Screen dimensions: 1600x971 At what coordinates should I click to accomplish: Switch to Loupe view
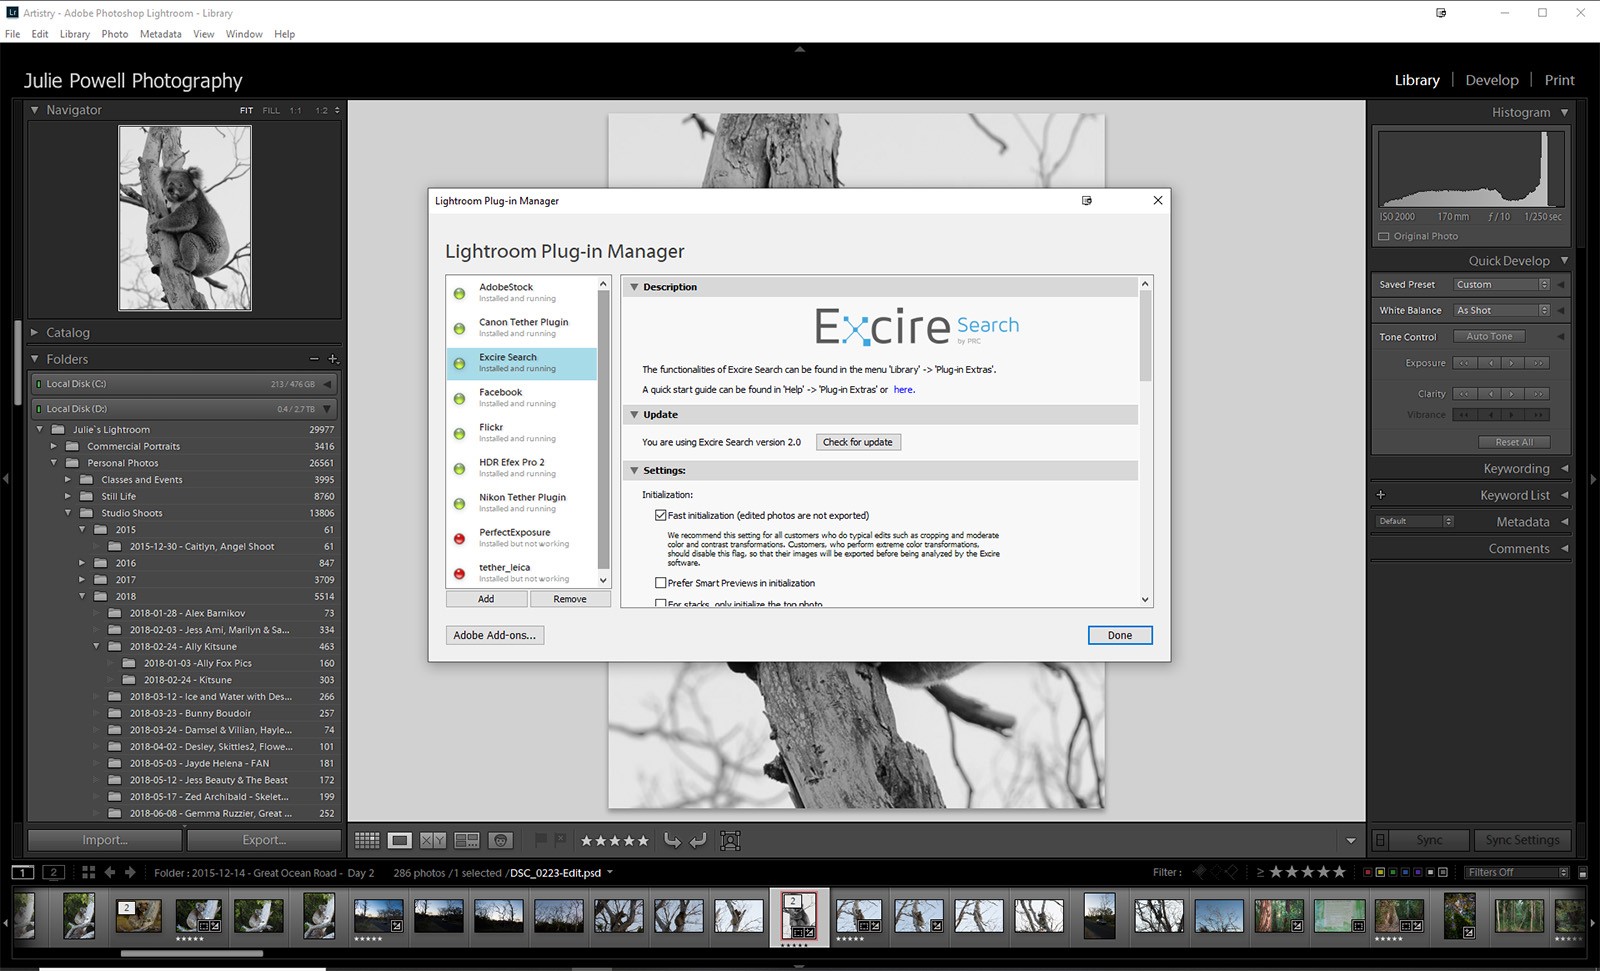coord(400,841)
